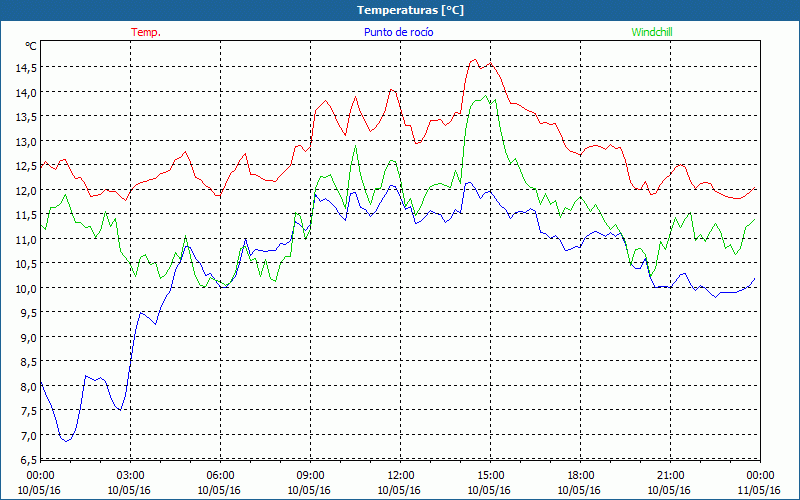Click the 13,5 y-axis value

tap(27, 117)
